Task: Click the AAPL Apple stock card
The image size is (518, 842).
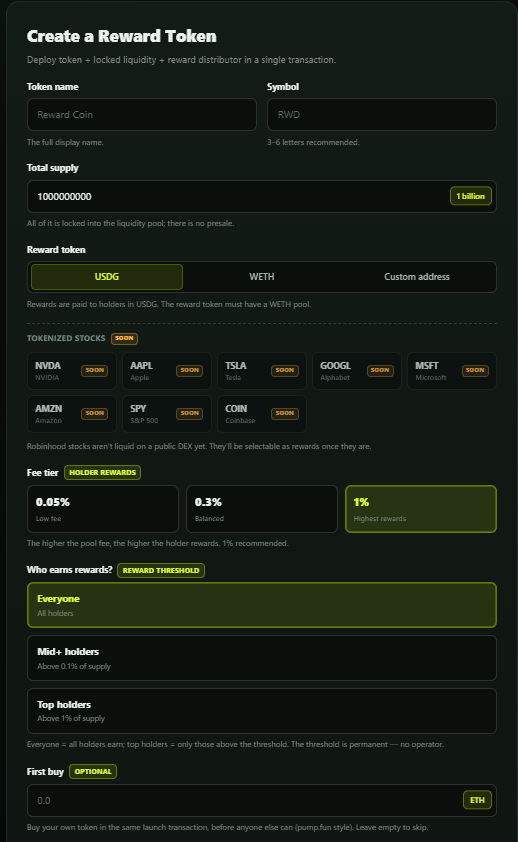Action: (167, 371)
